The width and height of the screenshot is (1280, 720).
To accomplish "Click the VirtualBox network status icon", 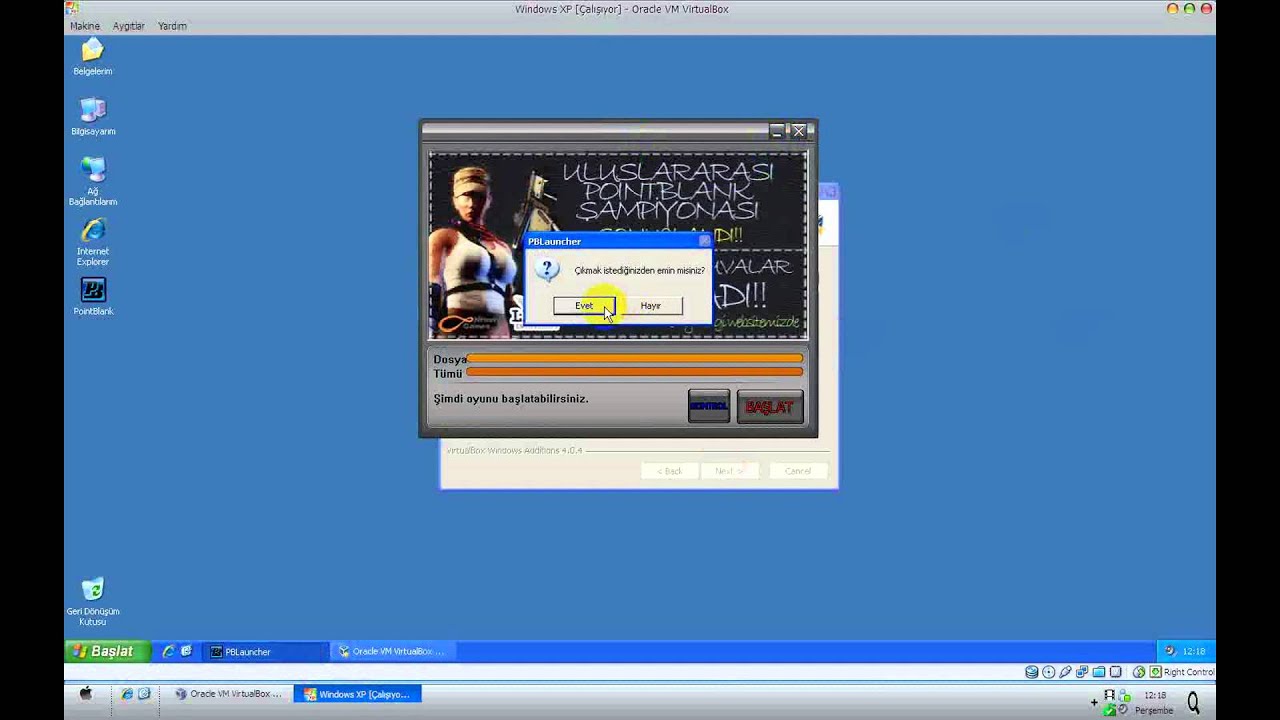I will pyautogui.click(x=1082, y=672).
